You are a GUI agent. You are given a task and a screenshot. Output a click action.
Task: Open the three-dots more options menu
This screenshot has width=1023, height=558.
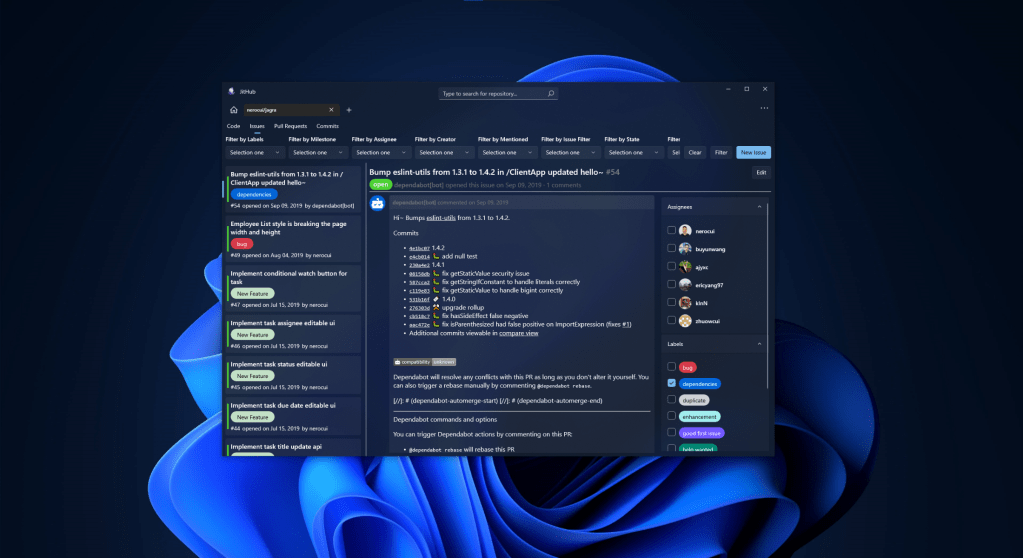pos(764,108)
